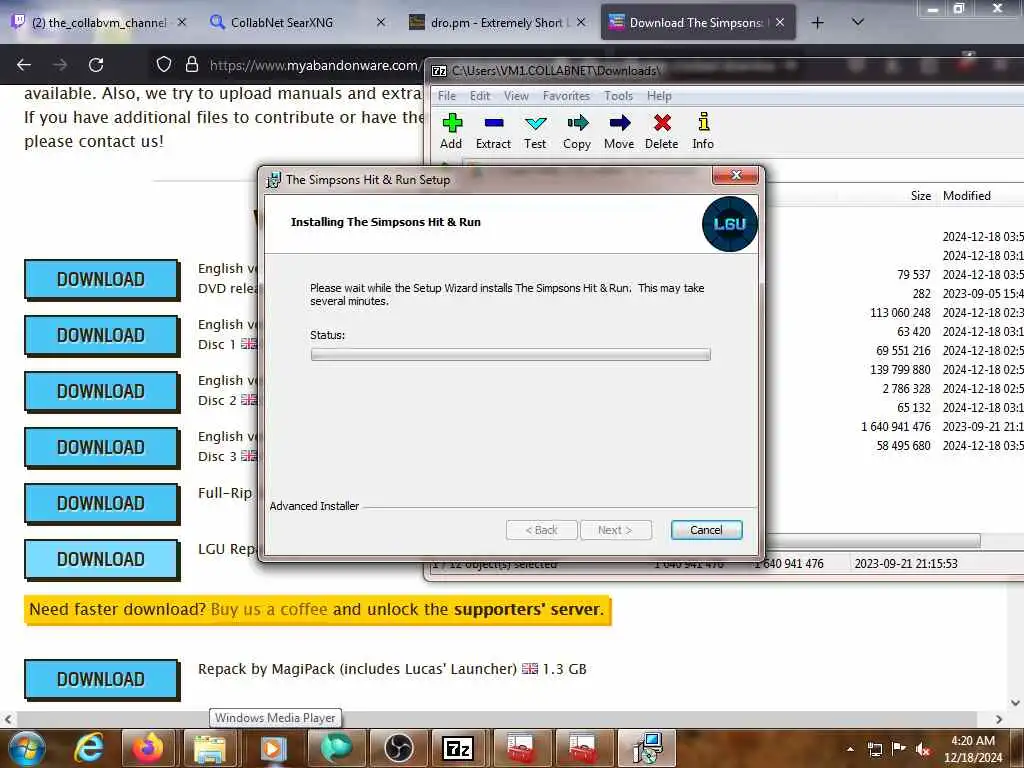Select the file sized 113 060 248
The height and width of the screenshot is (768, 1024).
[x=900, y=313]
